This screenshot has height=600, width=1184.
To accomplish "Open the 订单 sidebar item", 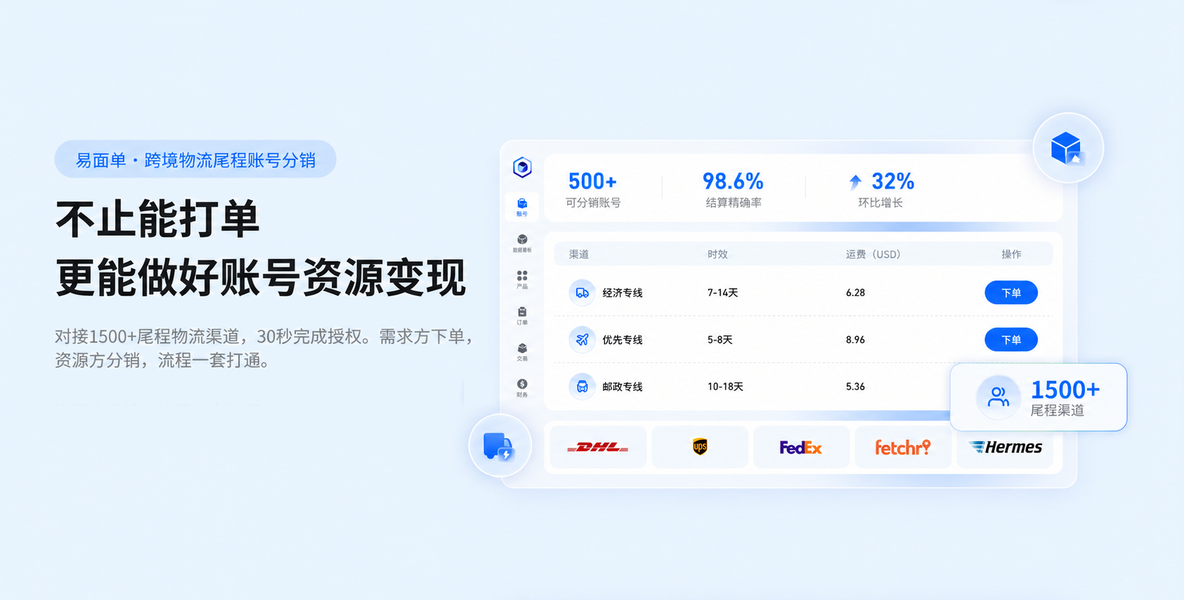I will [x=522, y=315].
